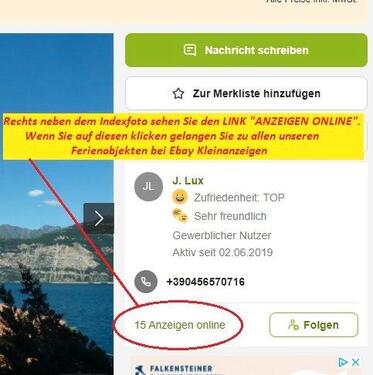
Task: Advance to next photo with arrow
Action: tap(99, 218)
